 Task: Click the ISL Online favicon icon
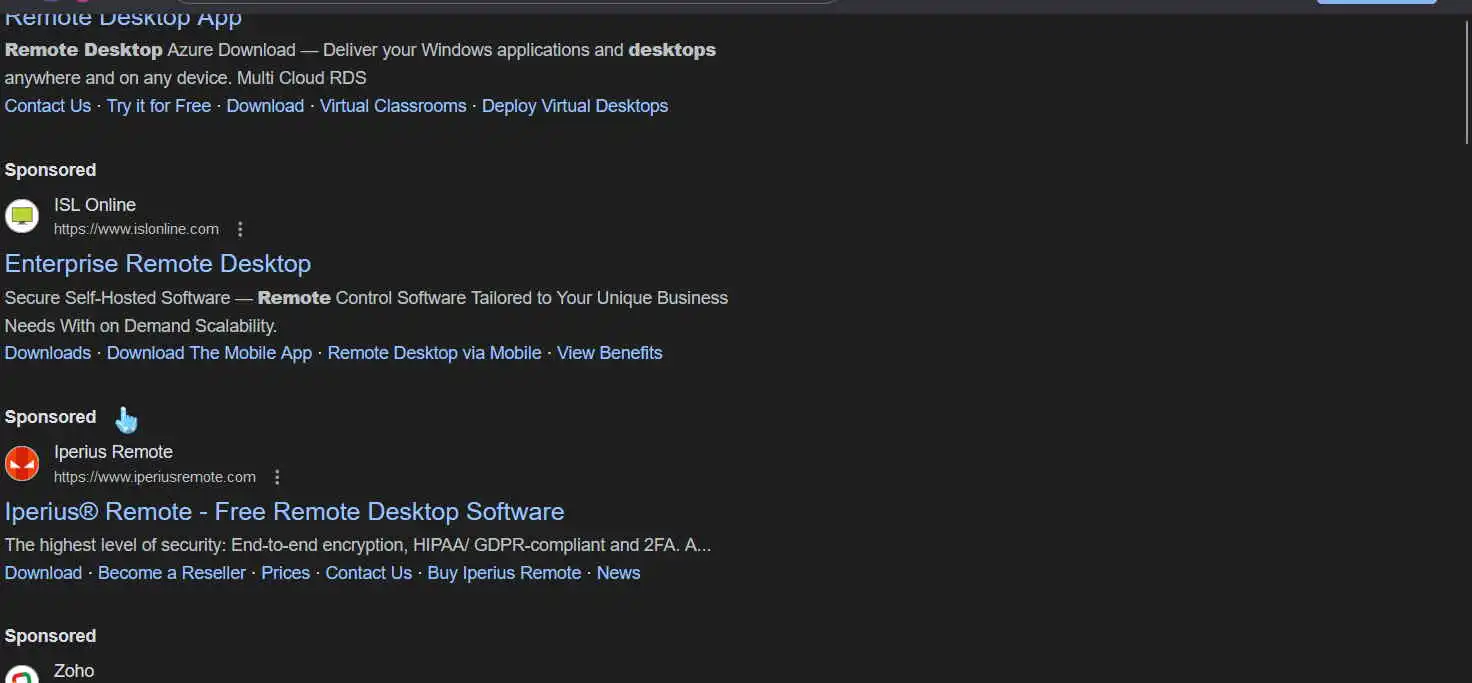(22, 216)
